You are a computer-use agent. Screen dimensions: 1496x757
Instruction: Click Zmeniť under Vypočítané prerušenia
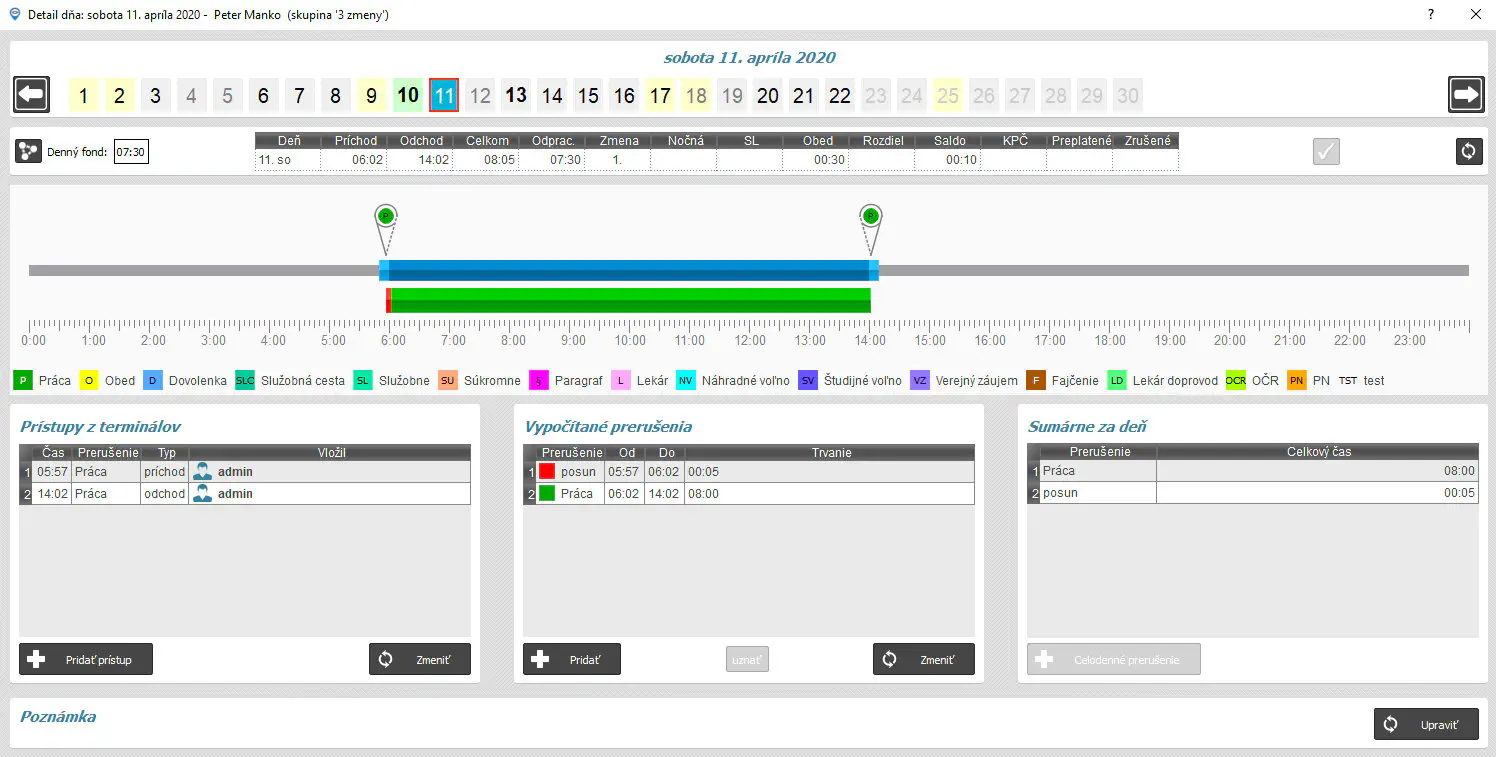[923, 660]
